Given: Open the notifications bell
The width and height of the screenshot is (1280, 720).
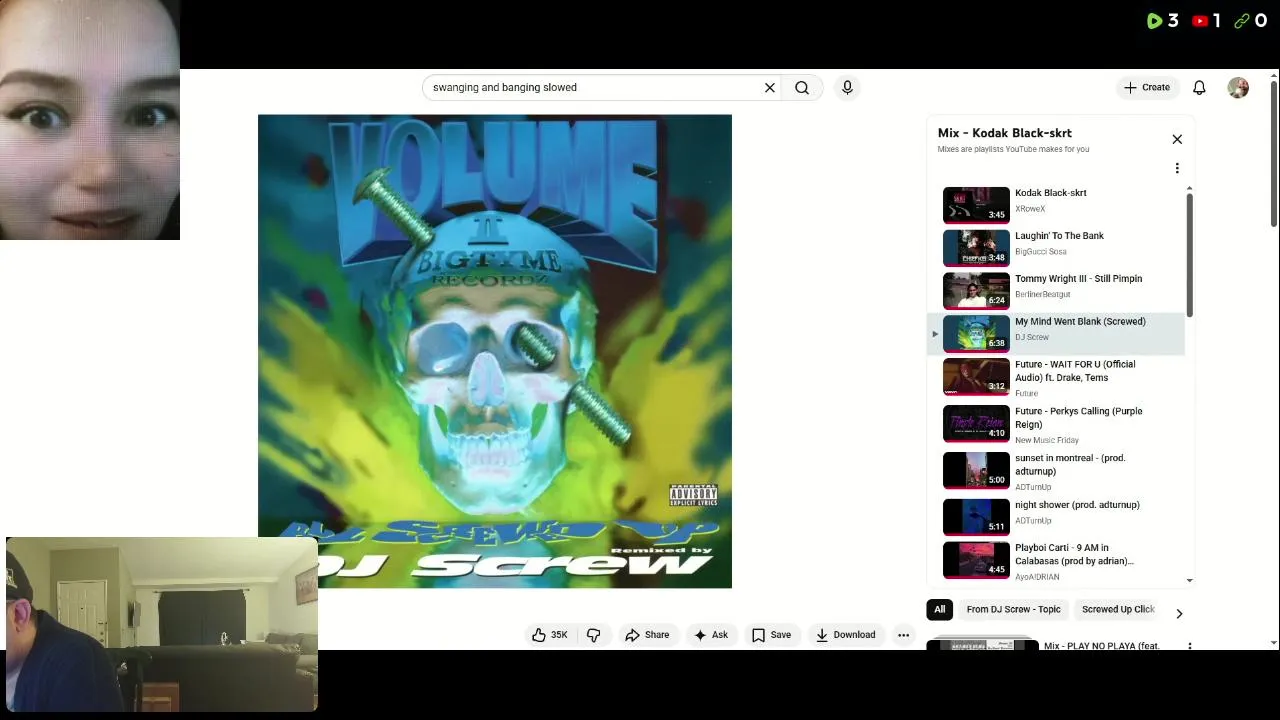Looking at the screenshot, I should pyautogui.click(x=1199, y=87).
